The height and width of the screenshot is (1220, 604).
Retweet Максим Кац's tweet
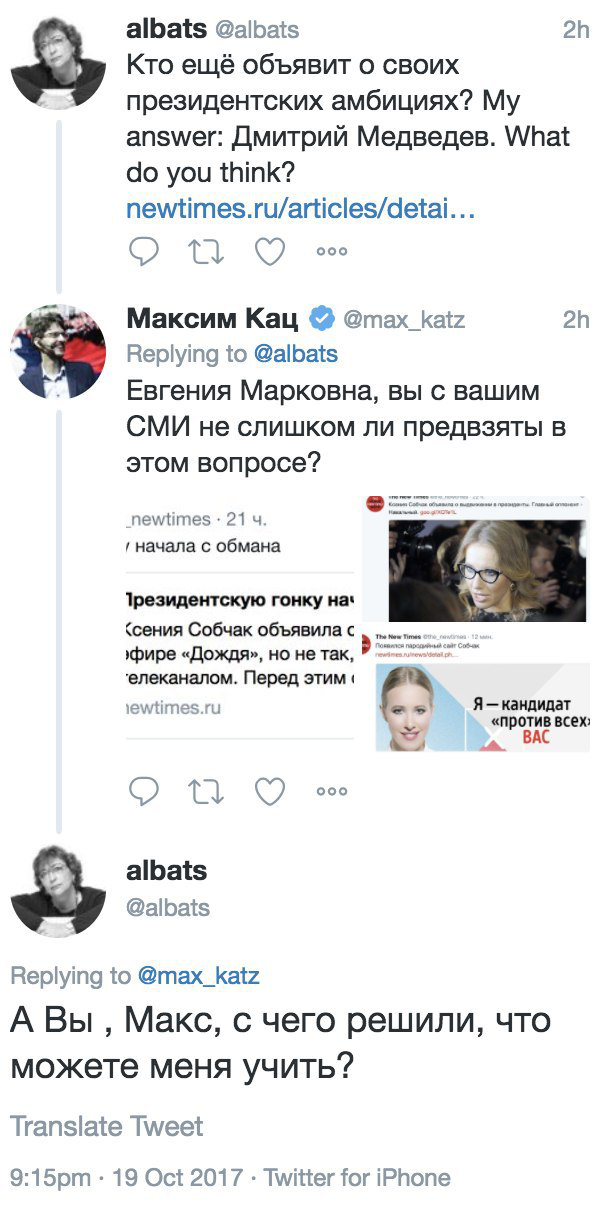point(207,791)
